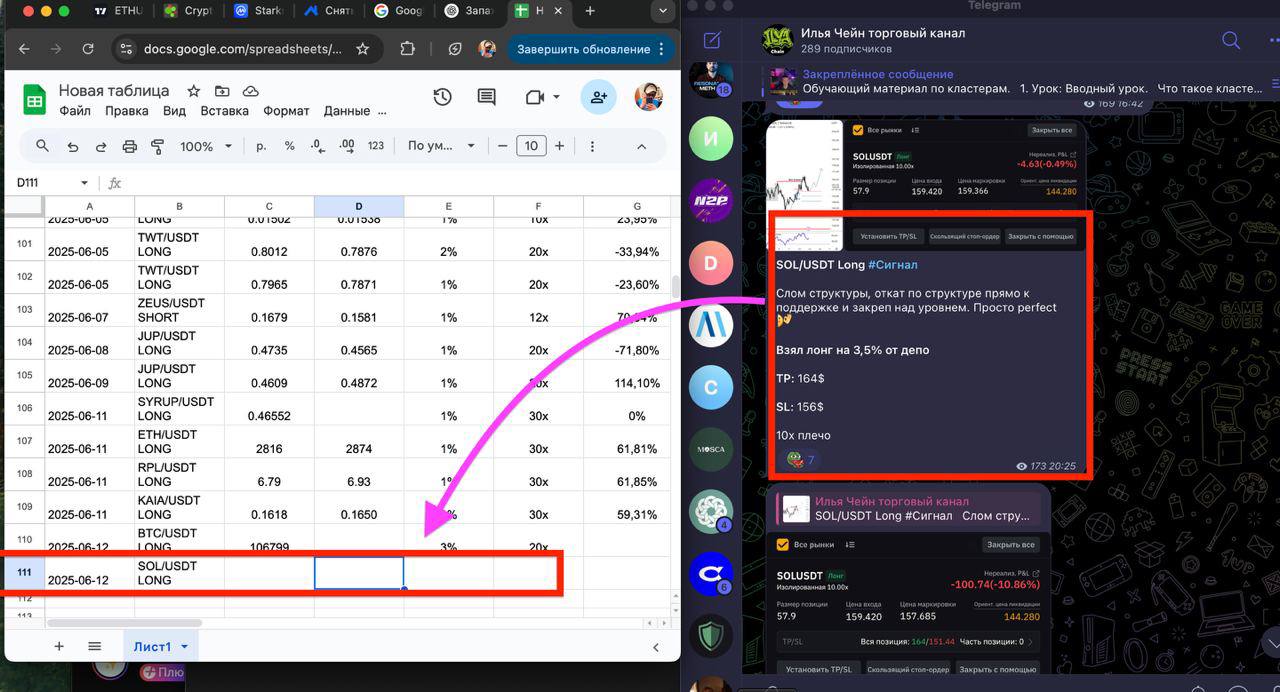Open channel title 'Илья Чейн торговый канал'
Screen dimensions: 1280x692
point(883,33)
